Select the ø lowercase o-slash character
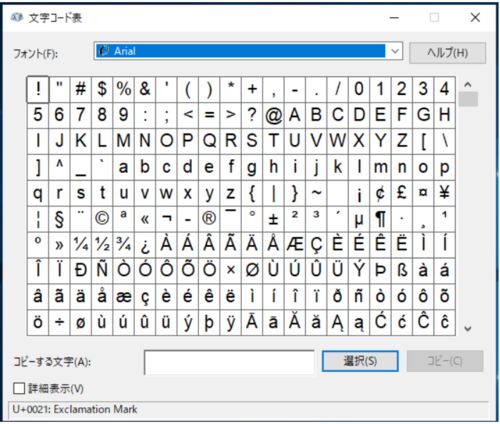The image size is (500, 424). 81,323
